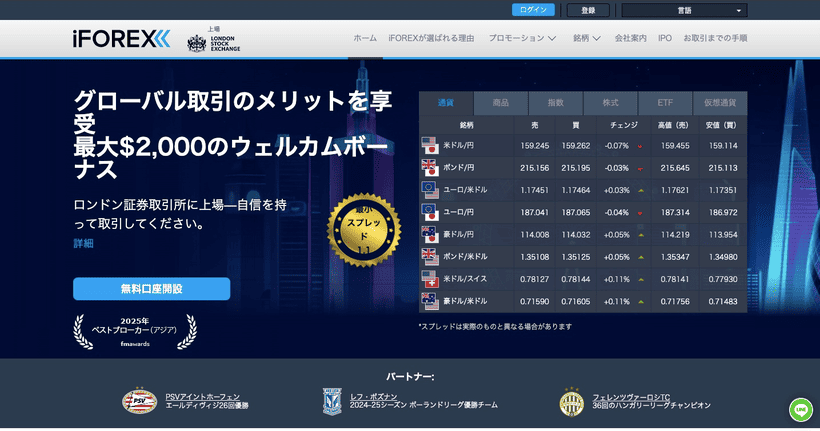Click the PSV Eindhoven club logo
This screenshot has height=431, width=820.
[139, 401]
